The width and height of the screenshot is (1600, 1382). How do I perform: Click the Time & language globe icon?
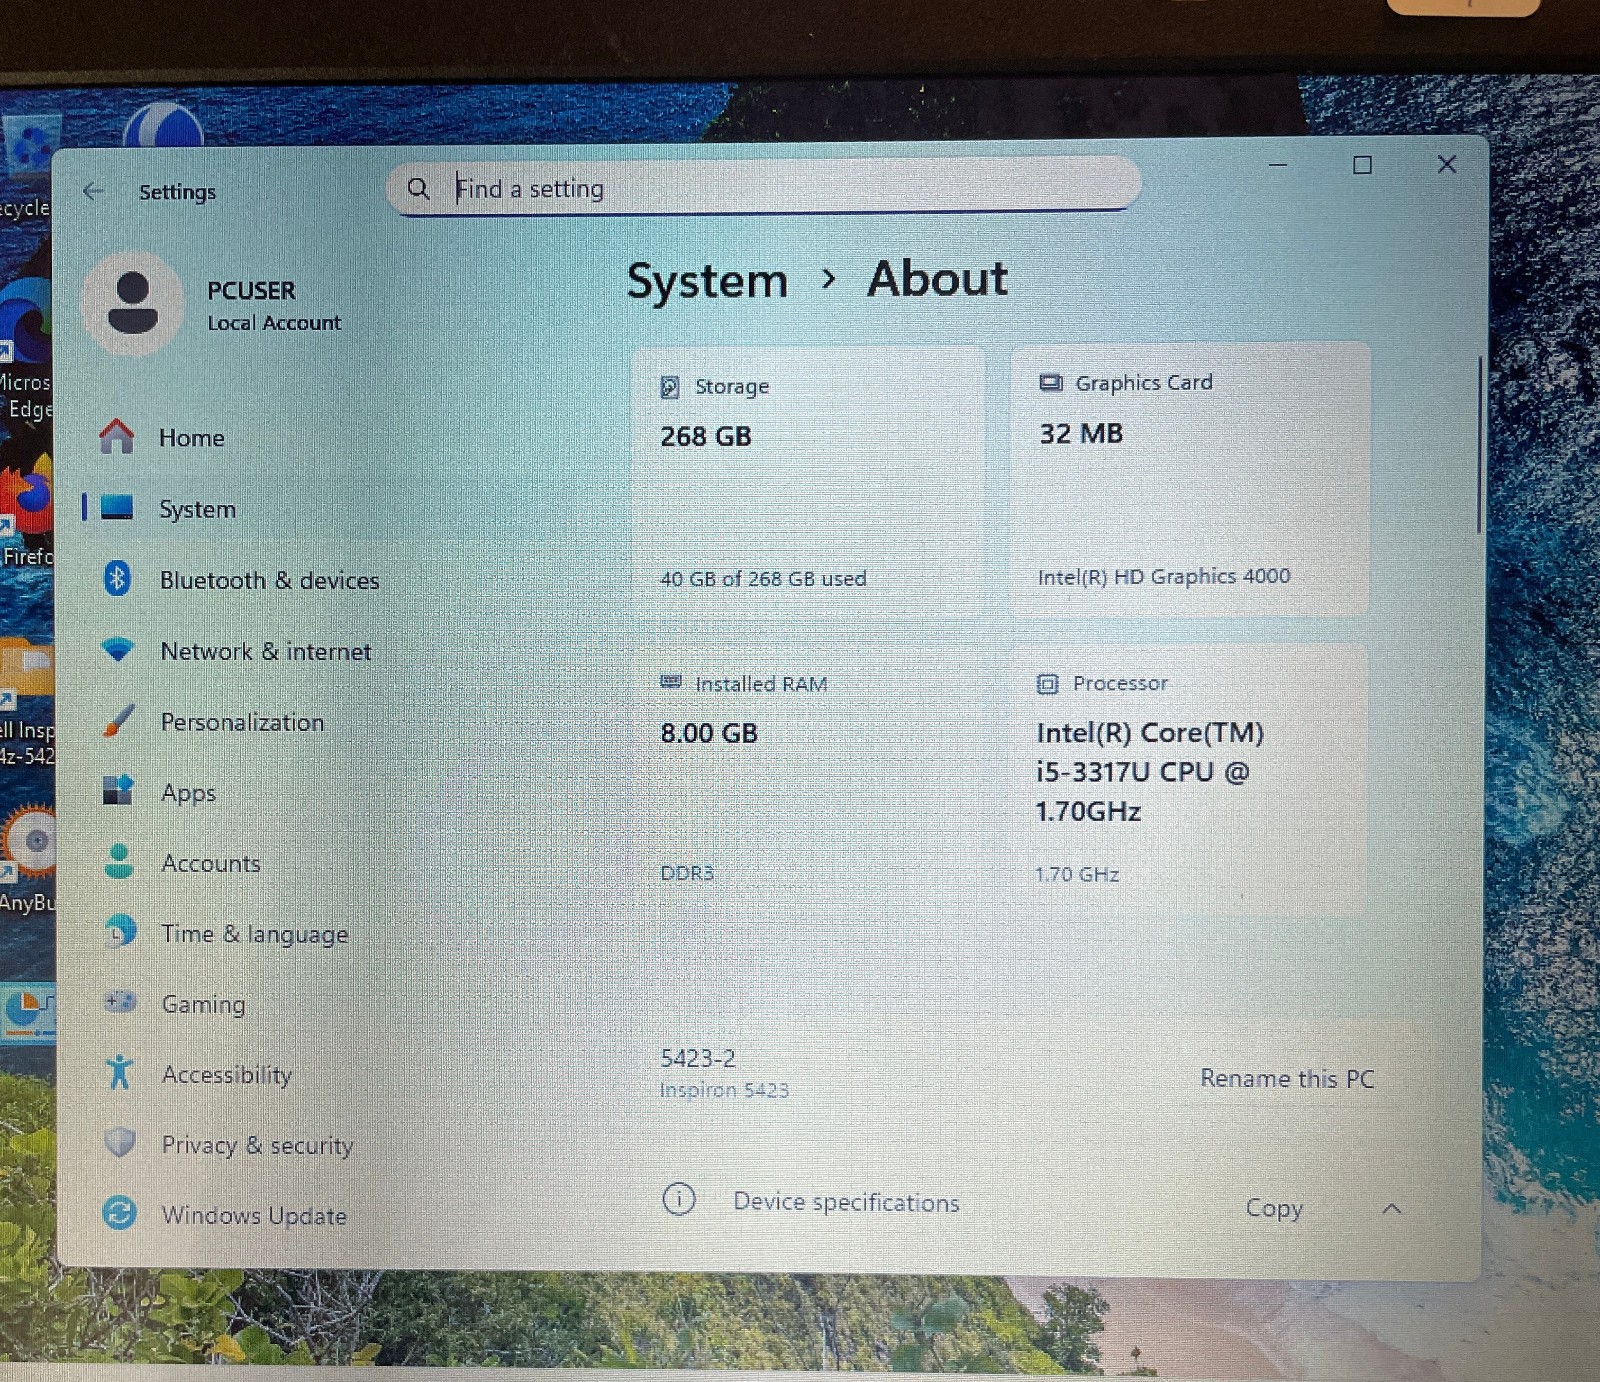[x=120, y=932]
